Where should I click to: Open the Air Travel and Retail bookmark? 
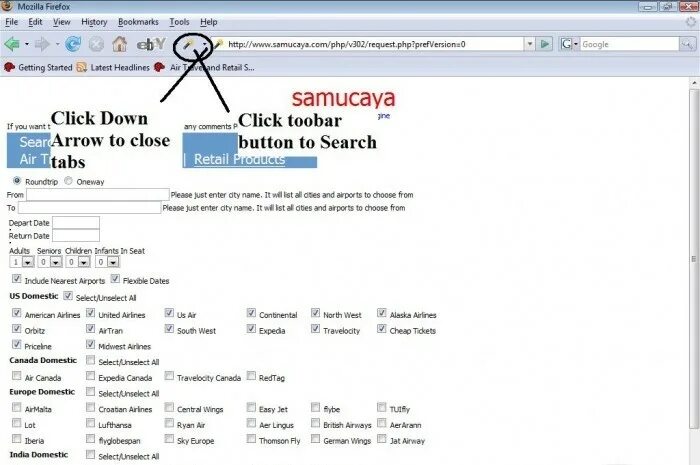[204, 67]
